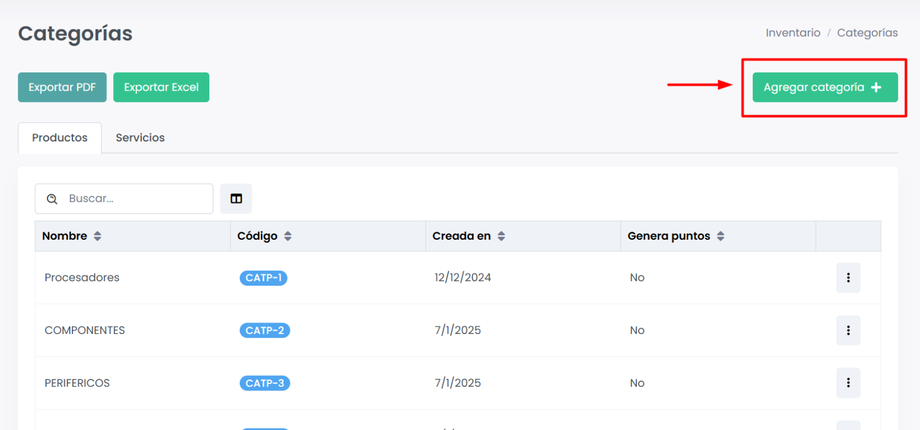Screen dimensions: 920x430
Task: Click the CATP-3 code badge
Action: [264, 383]
